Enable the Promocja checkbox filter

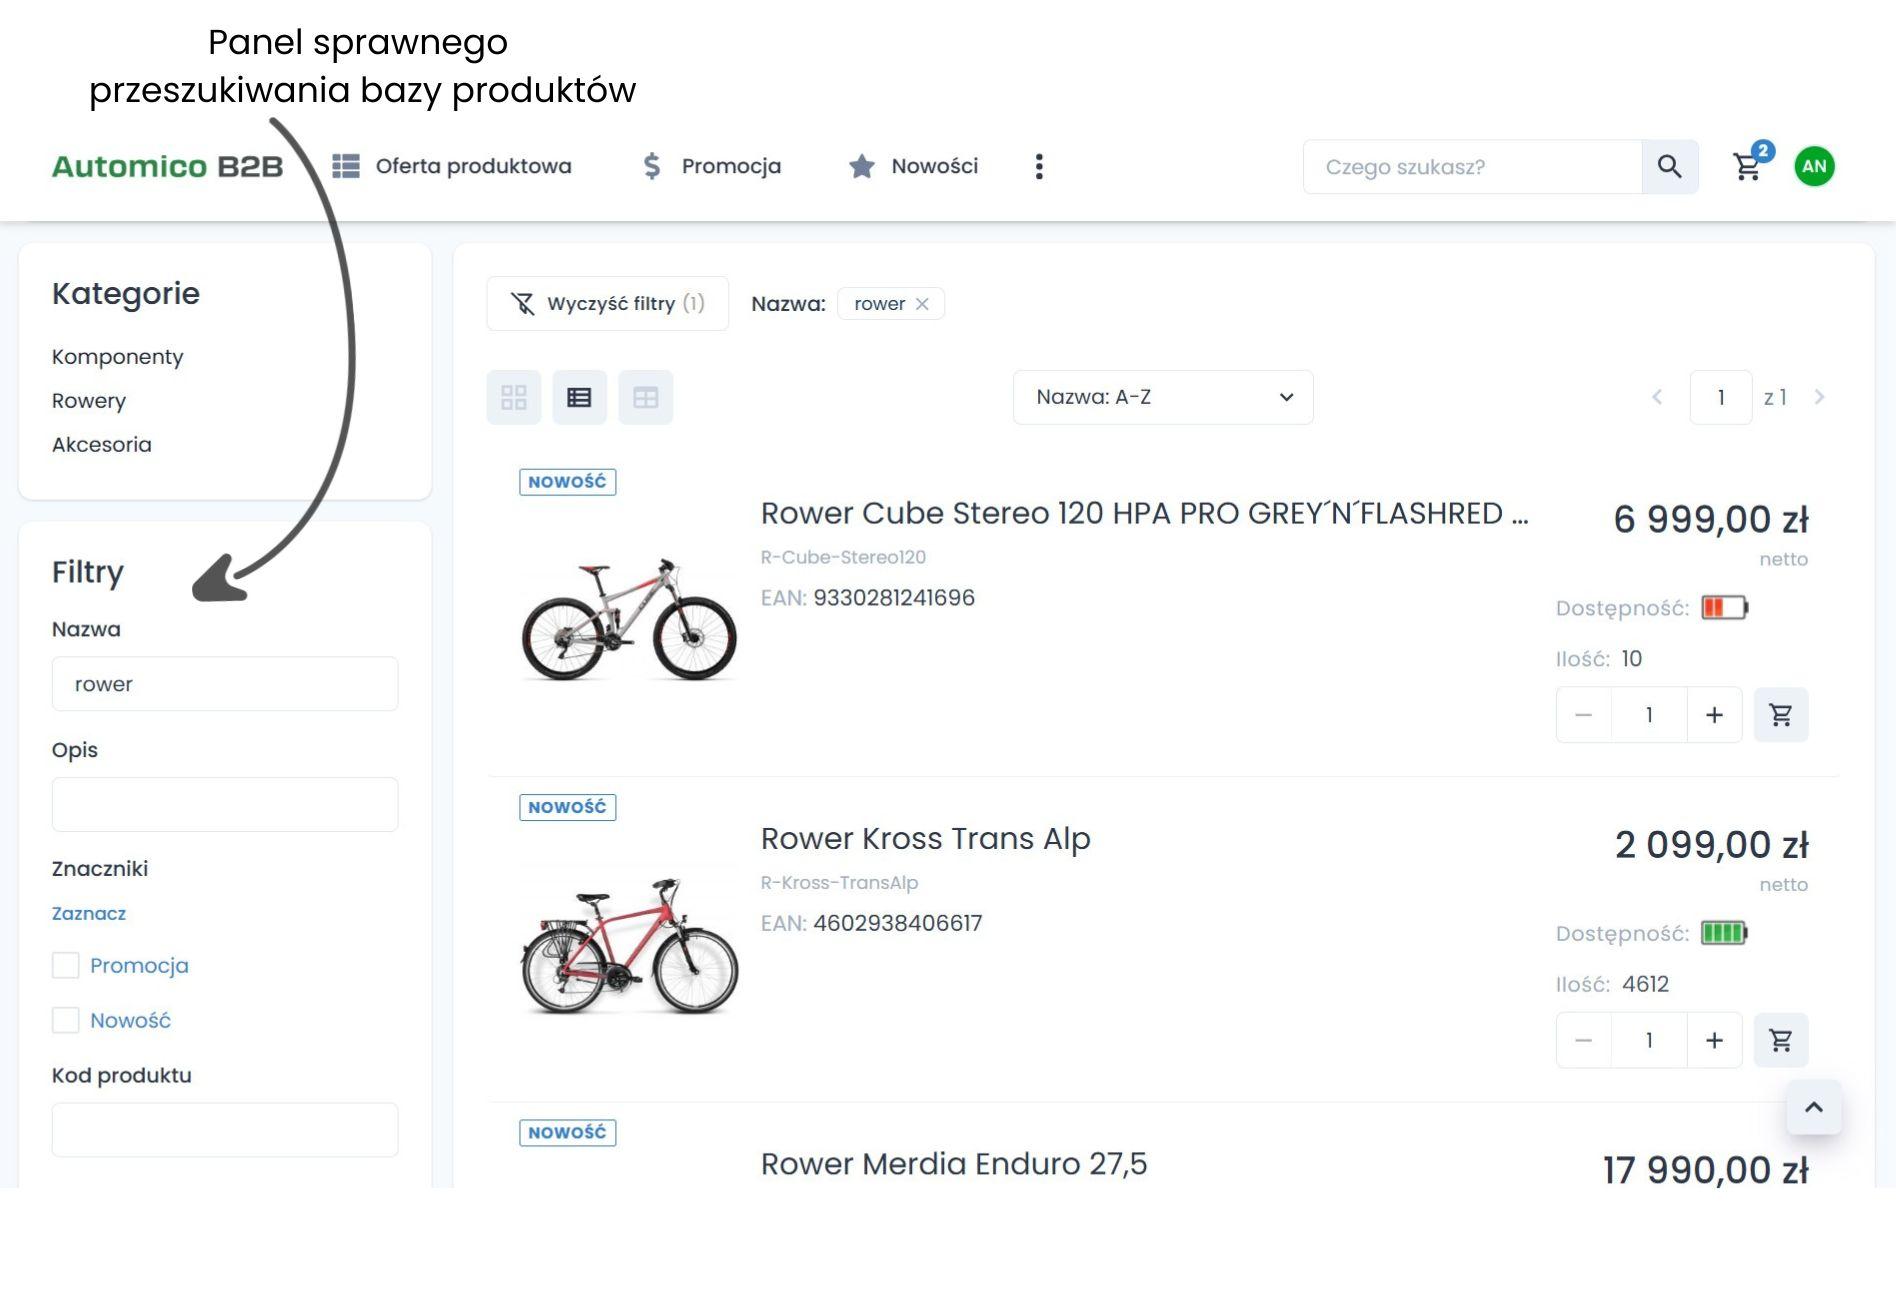point(66,965)
